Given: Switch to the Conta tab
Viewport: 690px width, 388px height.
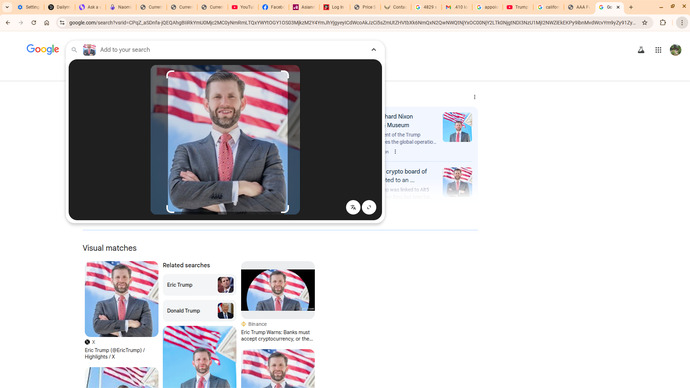Looking at the screenshot, I should (395, 7).
